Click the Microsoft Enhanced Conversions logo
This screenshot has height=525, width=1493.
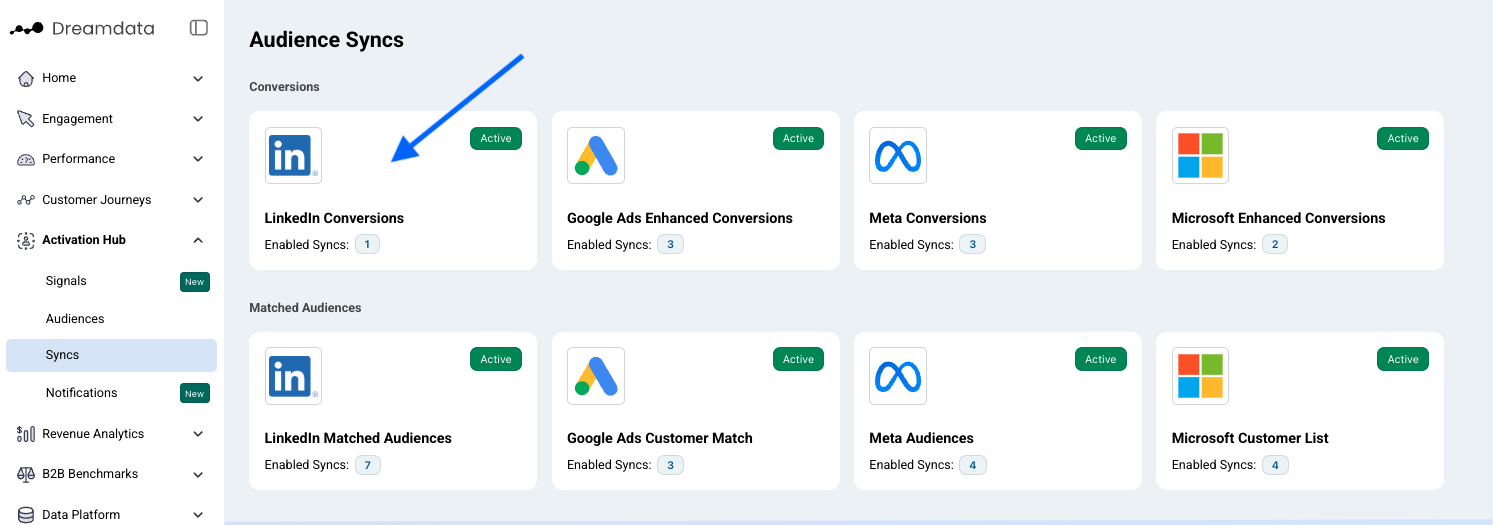click(x=1200, y=155)
